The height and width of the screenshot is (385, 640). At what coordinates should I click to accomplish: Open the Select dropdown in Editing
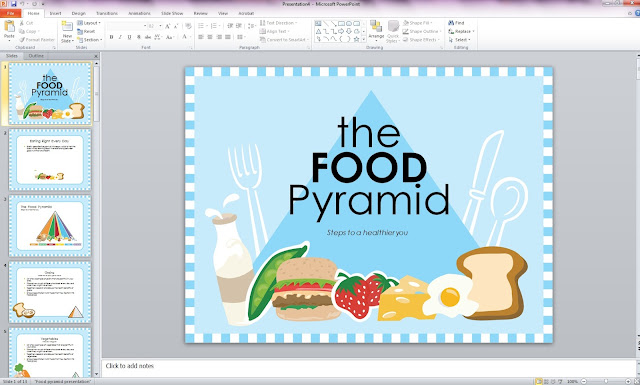pos(460,40)
